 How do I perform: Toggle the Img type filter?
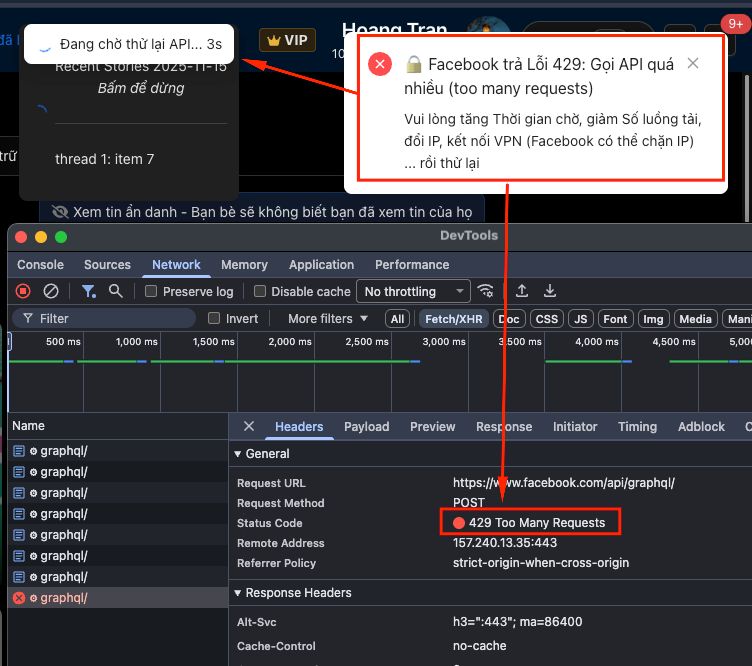pyautogui.click(x=653, y=319)
